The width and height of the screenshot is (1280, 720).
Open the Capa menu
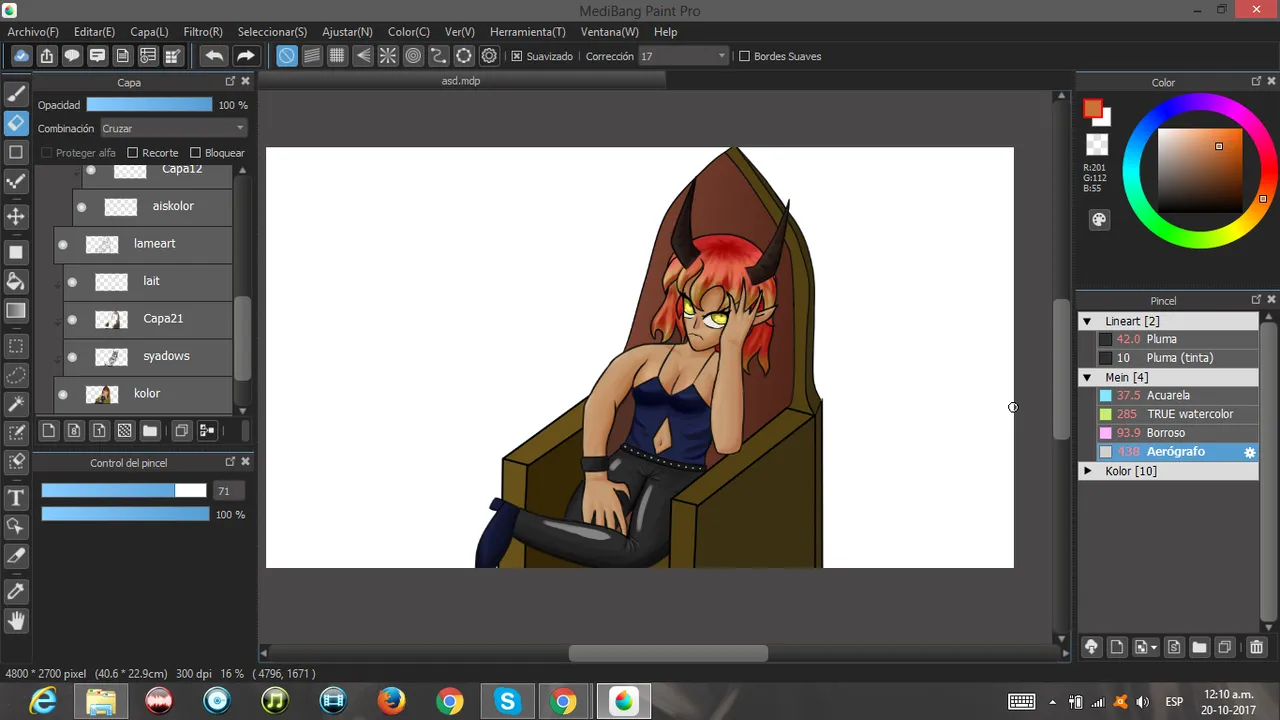(149, 32)
